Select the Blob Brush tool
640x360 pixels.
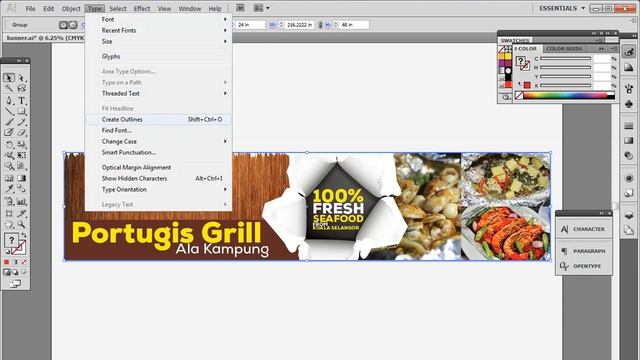9,133
